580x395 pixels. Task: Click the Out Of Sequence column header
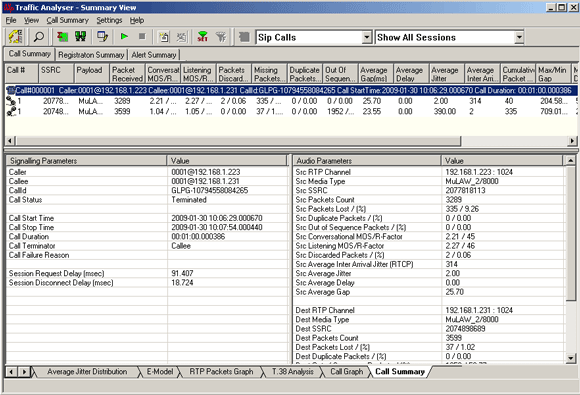coord(340,74)
